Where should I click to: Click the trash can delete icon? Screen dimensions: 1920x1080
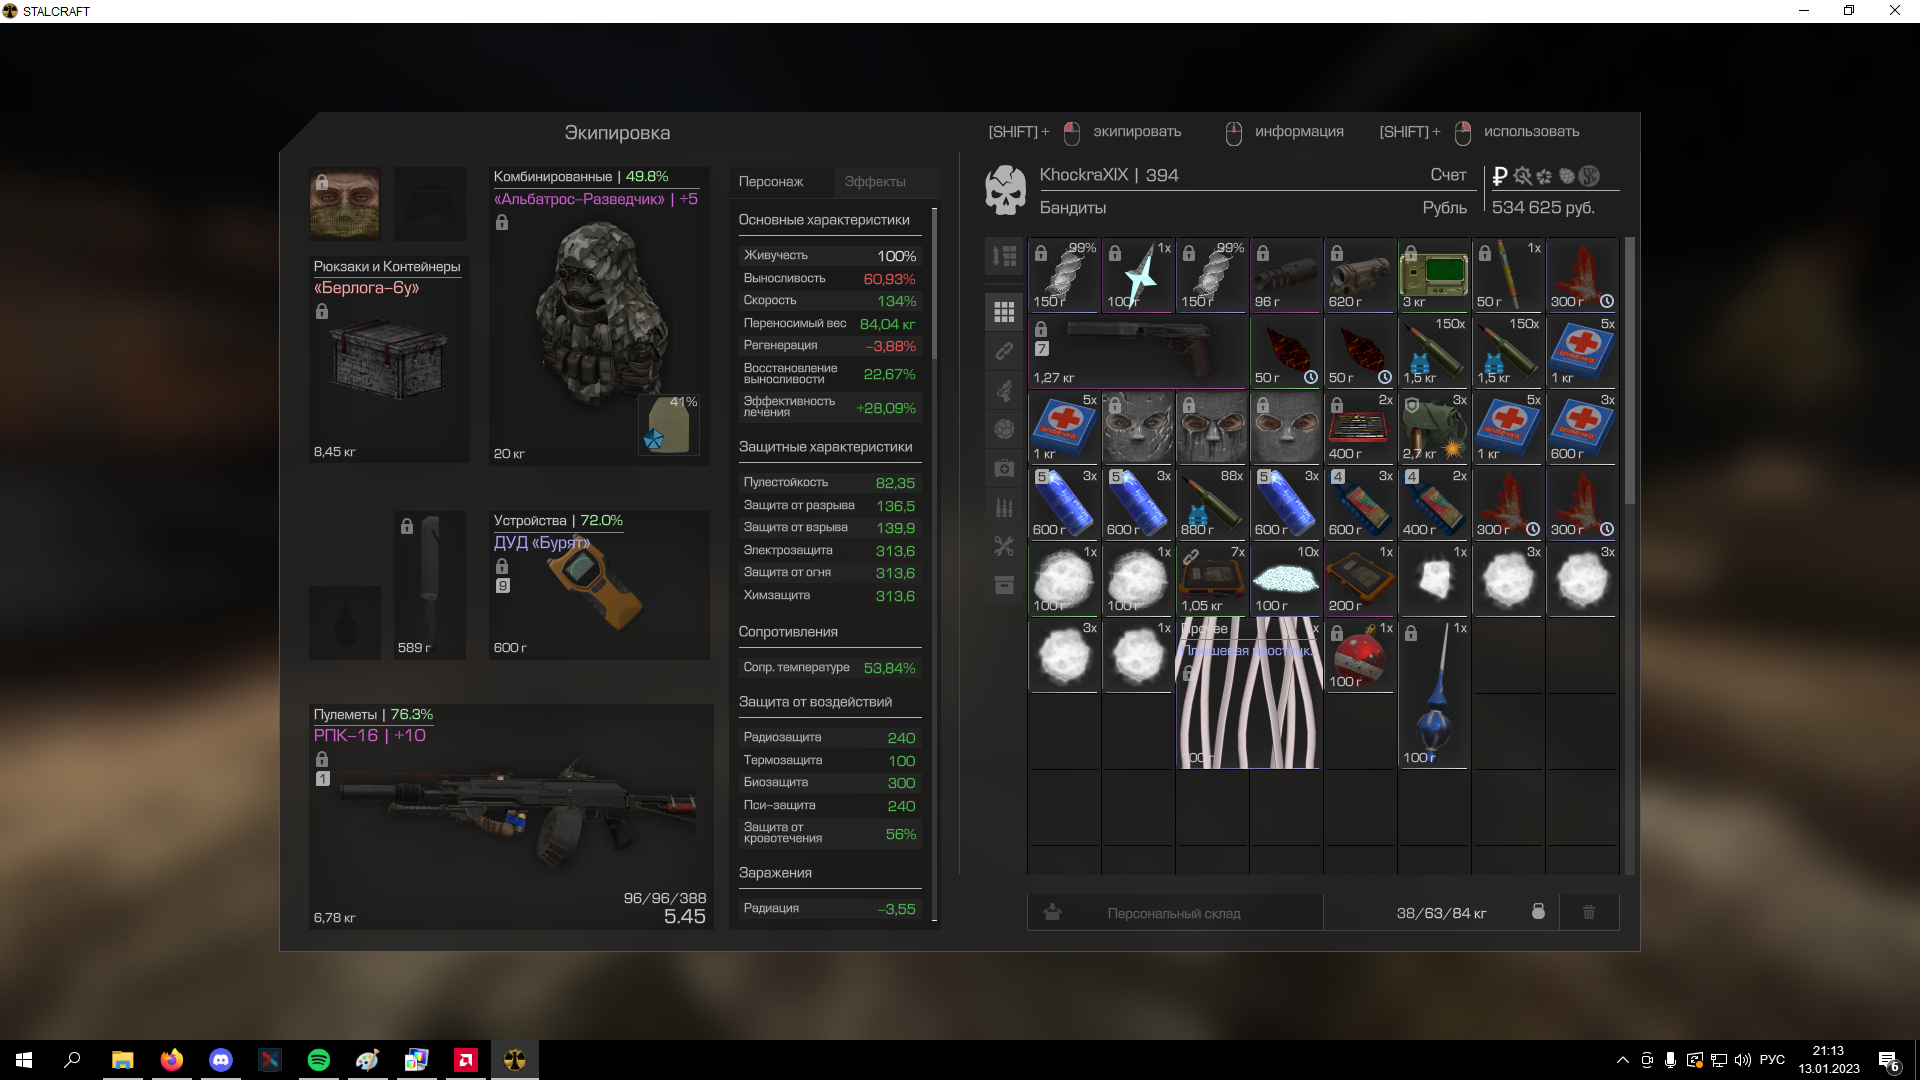(1589, 912)
